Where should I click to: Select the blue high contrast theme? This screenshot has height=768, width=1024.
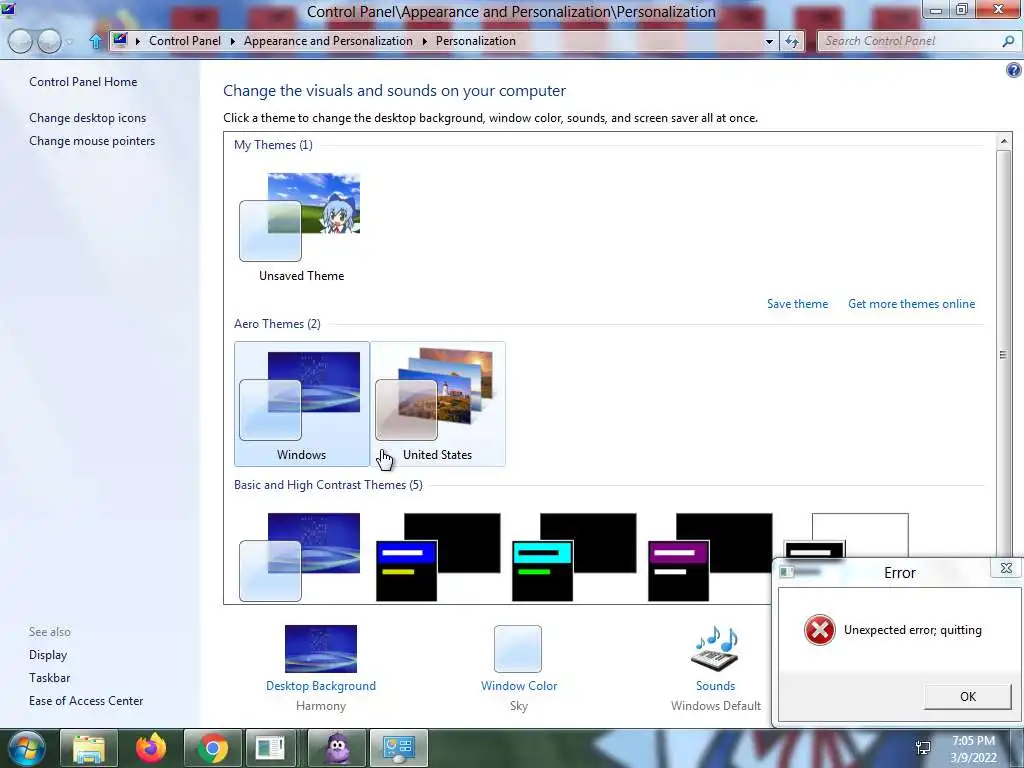[438, 557]
